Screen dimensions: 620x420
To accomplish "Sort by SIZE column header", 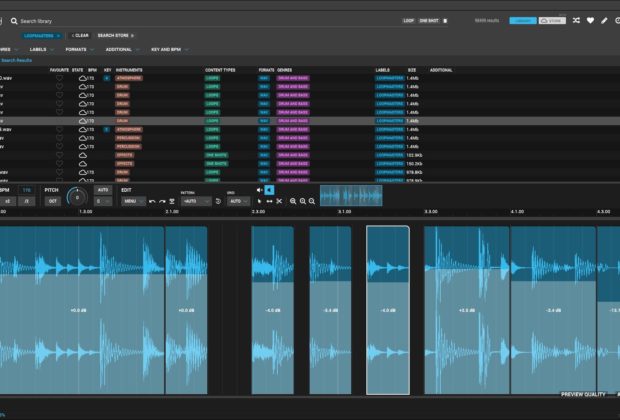I will [412, 70].
